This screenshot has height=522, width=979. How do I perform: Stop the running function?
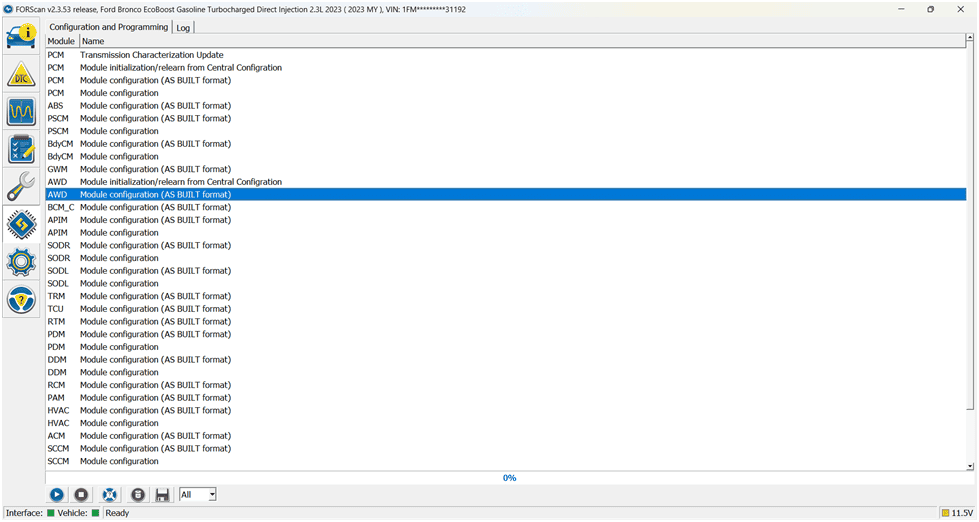click(81, 495)
